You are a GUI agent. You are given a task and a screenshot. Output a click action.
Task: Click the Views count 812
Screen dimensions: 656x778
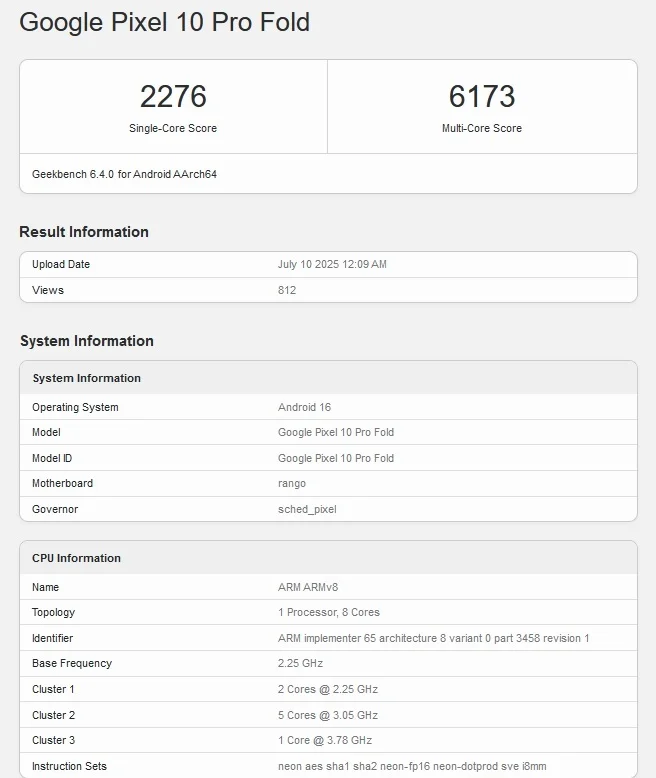pos(287,290)
